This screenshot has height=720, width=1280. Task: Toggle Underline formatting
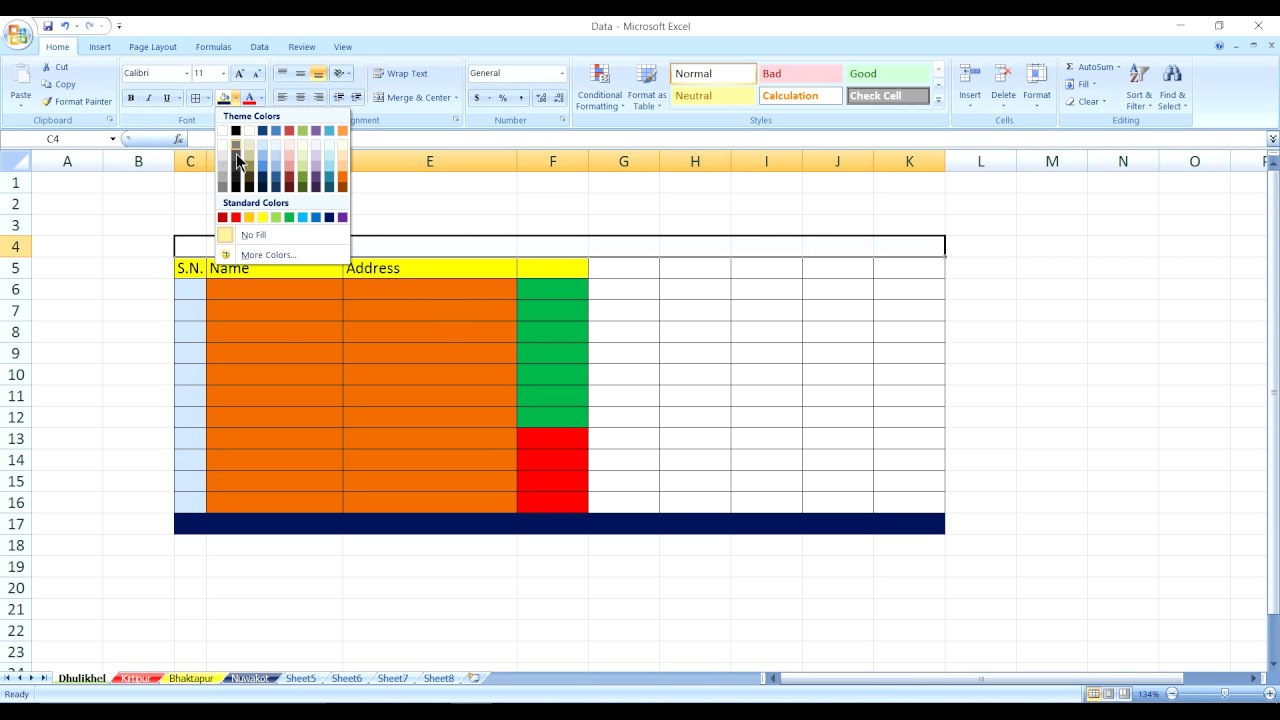(166, 98)
